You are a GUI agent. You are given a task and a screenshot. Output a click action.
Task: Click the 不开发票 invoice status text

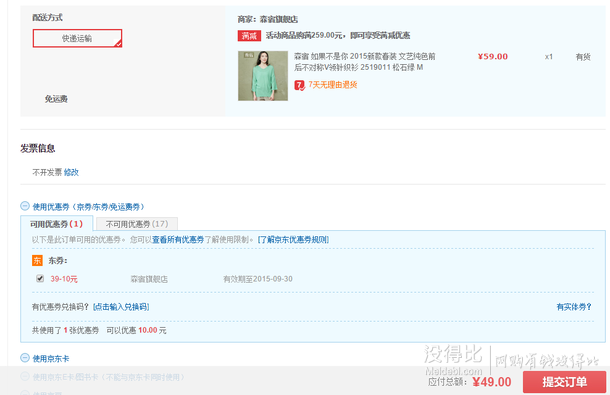pos(47,172)
